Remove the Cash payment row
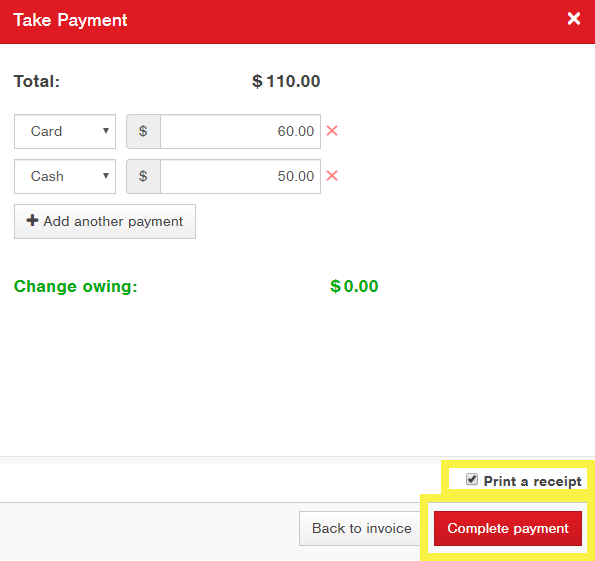 click(332, 176)
